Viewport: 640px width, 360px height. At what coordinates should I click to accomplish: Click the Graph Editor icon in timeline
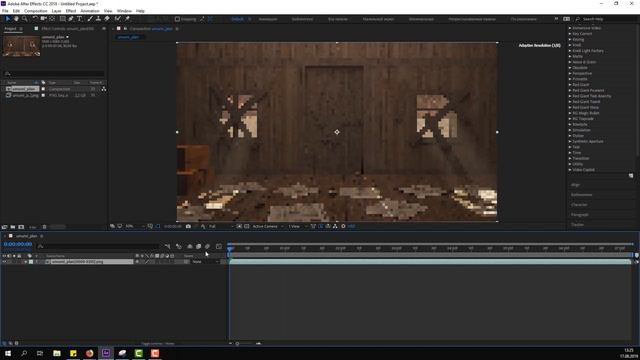[x=219, y=246]
